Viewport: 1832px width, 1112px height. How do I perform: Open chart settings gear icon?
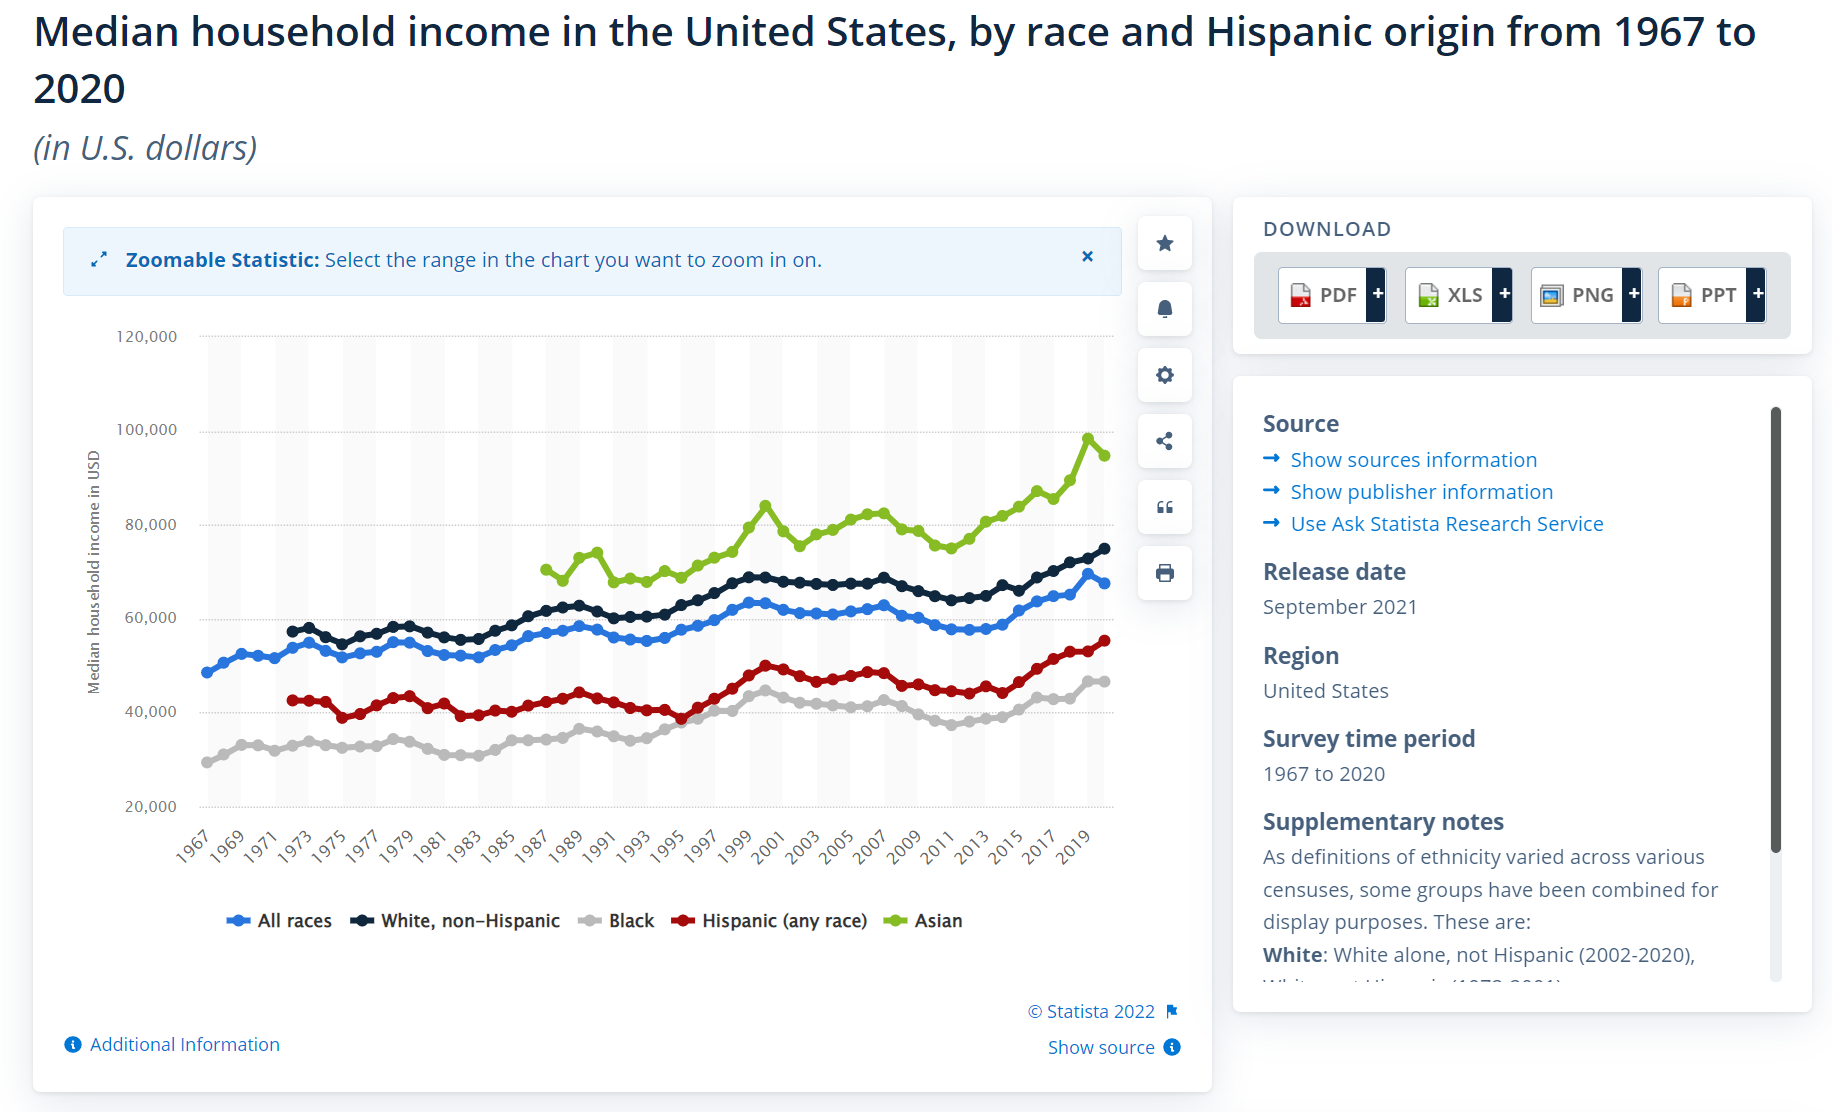(1164, 375)
